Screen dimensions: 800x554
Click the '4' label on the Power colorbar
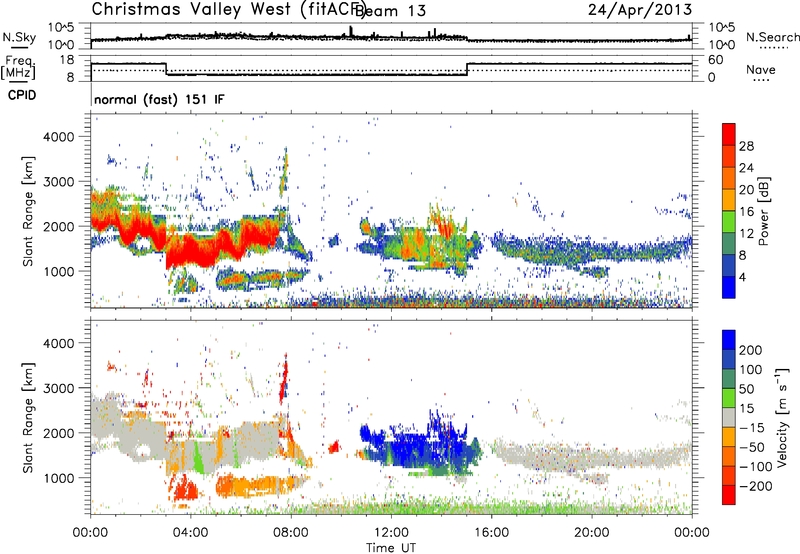[x=743, y=277]
